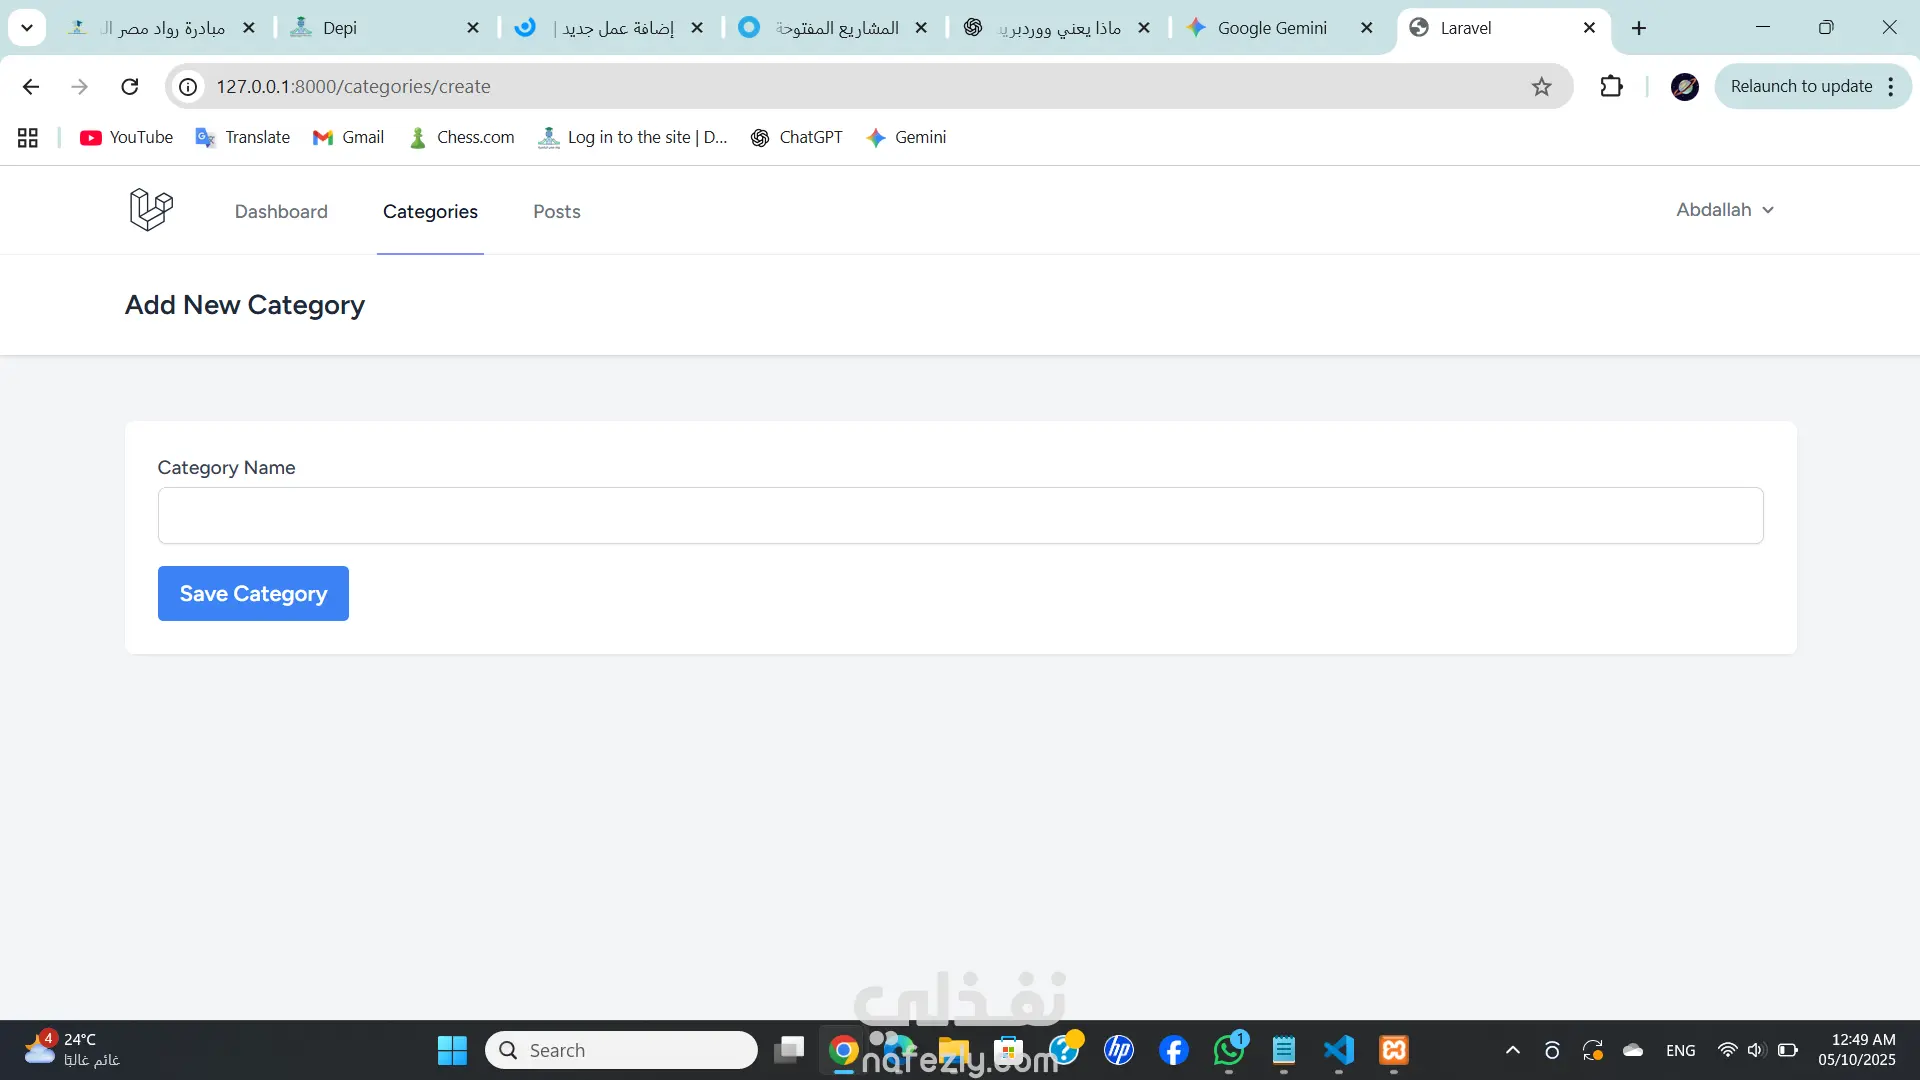This screenshot has width=1920, height=1080.
Task: Open the Dashboard nav item
Action: [x=281, y=212]
